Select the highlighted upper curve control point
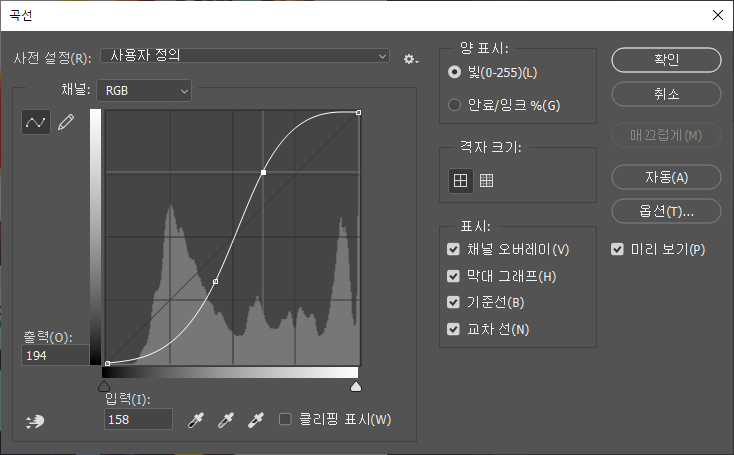The image size is (734, 455). pos(264,173)
